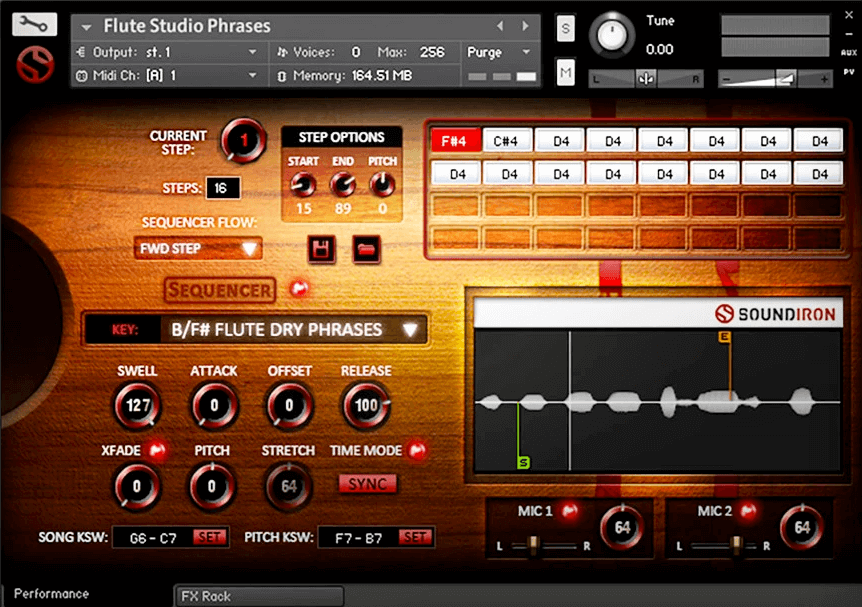862x607 pixels.
Task: Click the MIC 1 pan slider
Action: pos(536,545)
